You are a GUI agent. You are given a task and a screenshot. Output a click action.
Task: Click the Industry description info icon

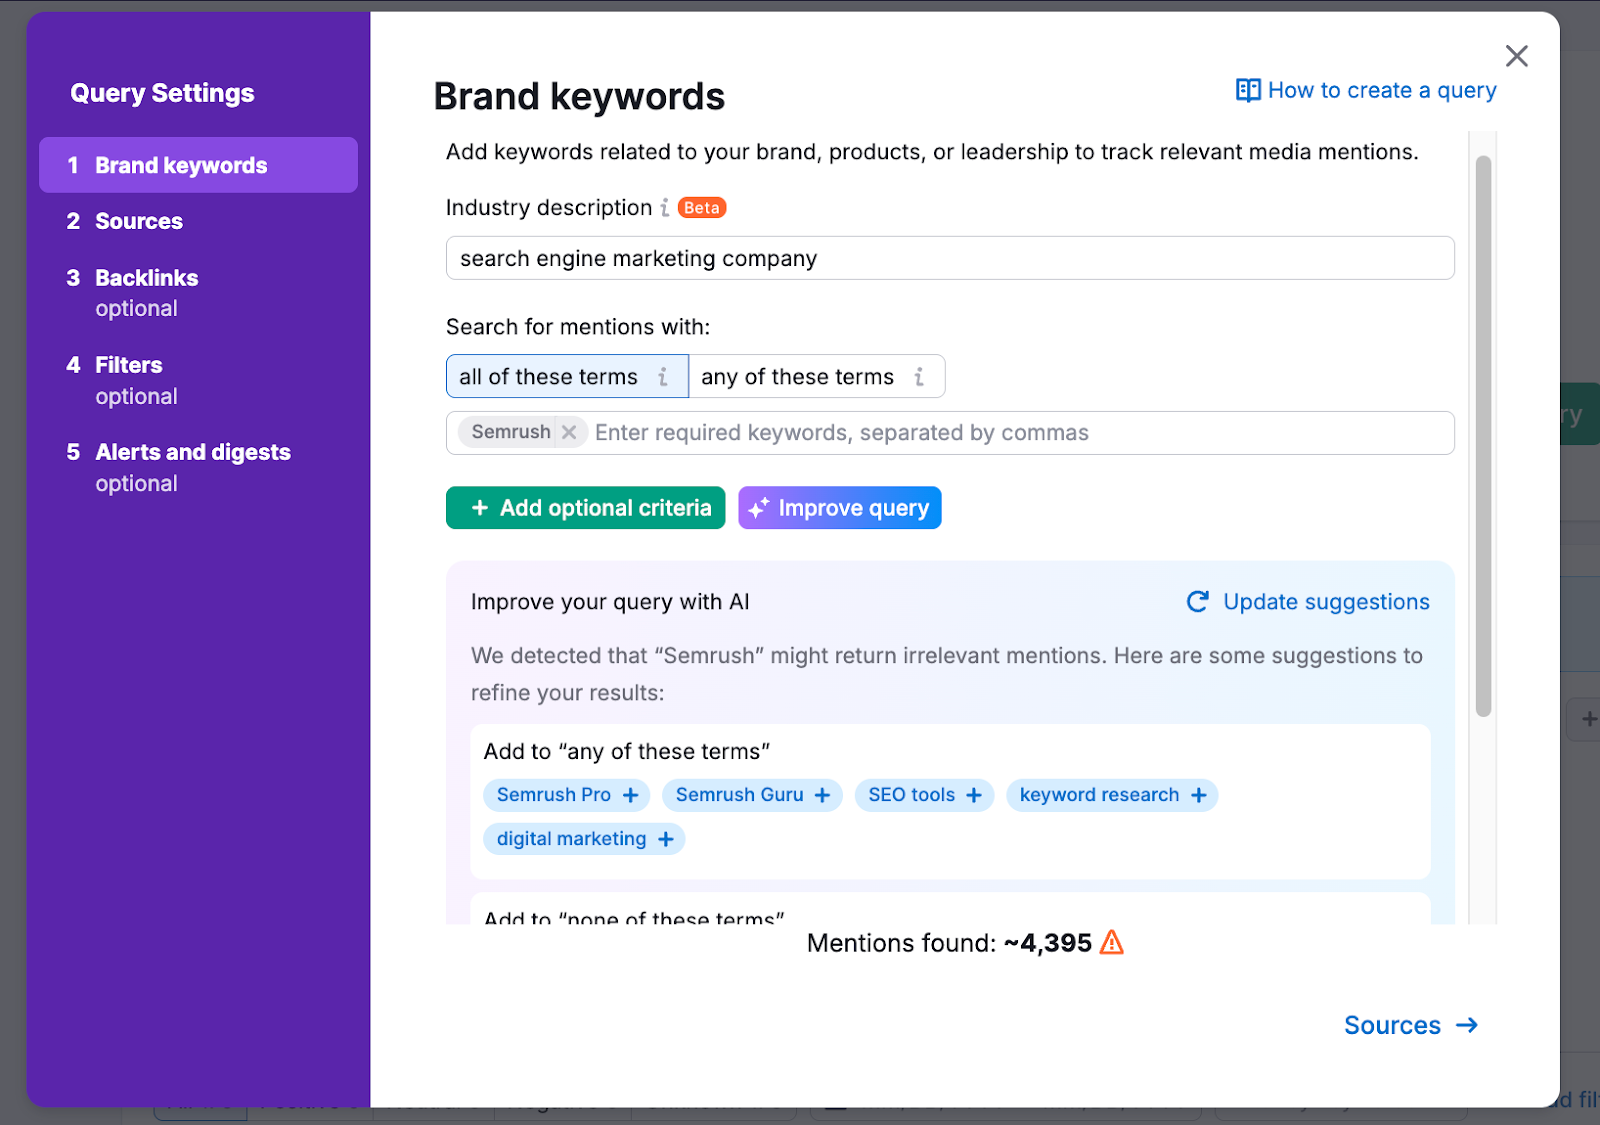click(665, 208)
